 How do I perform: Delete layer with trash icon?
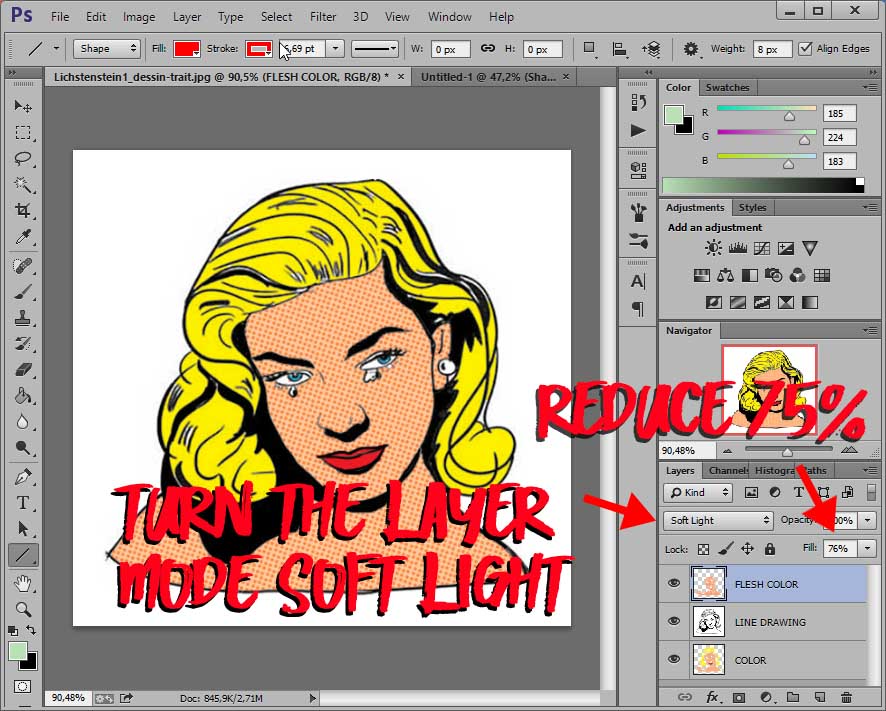846,697
